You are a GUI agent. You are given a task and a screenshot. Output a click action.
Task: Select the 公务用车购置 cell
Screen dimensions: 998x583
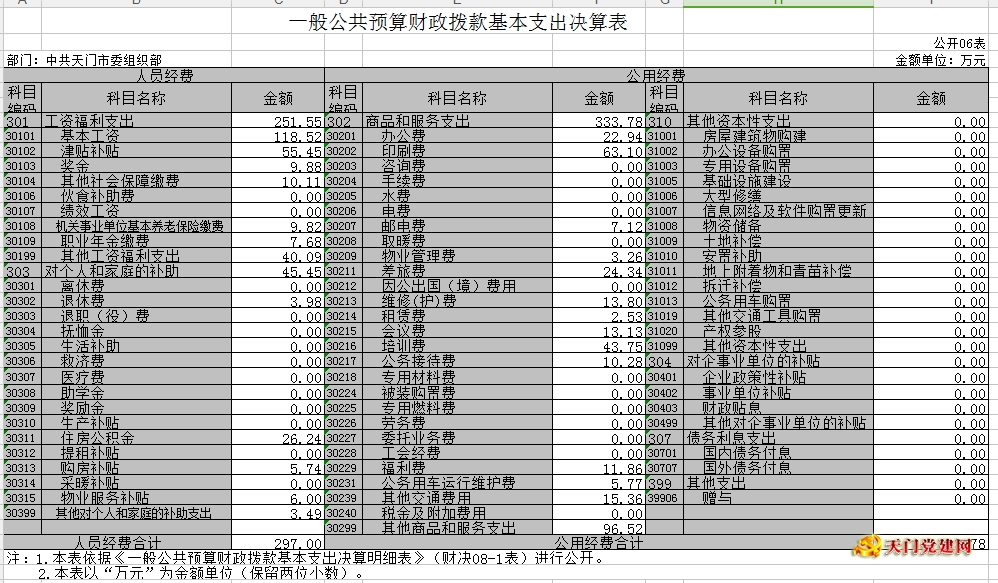[x=778, y=301]
